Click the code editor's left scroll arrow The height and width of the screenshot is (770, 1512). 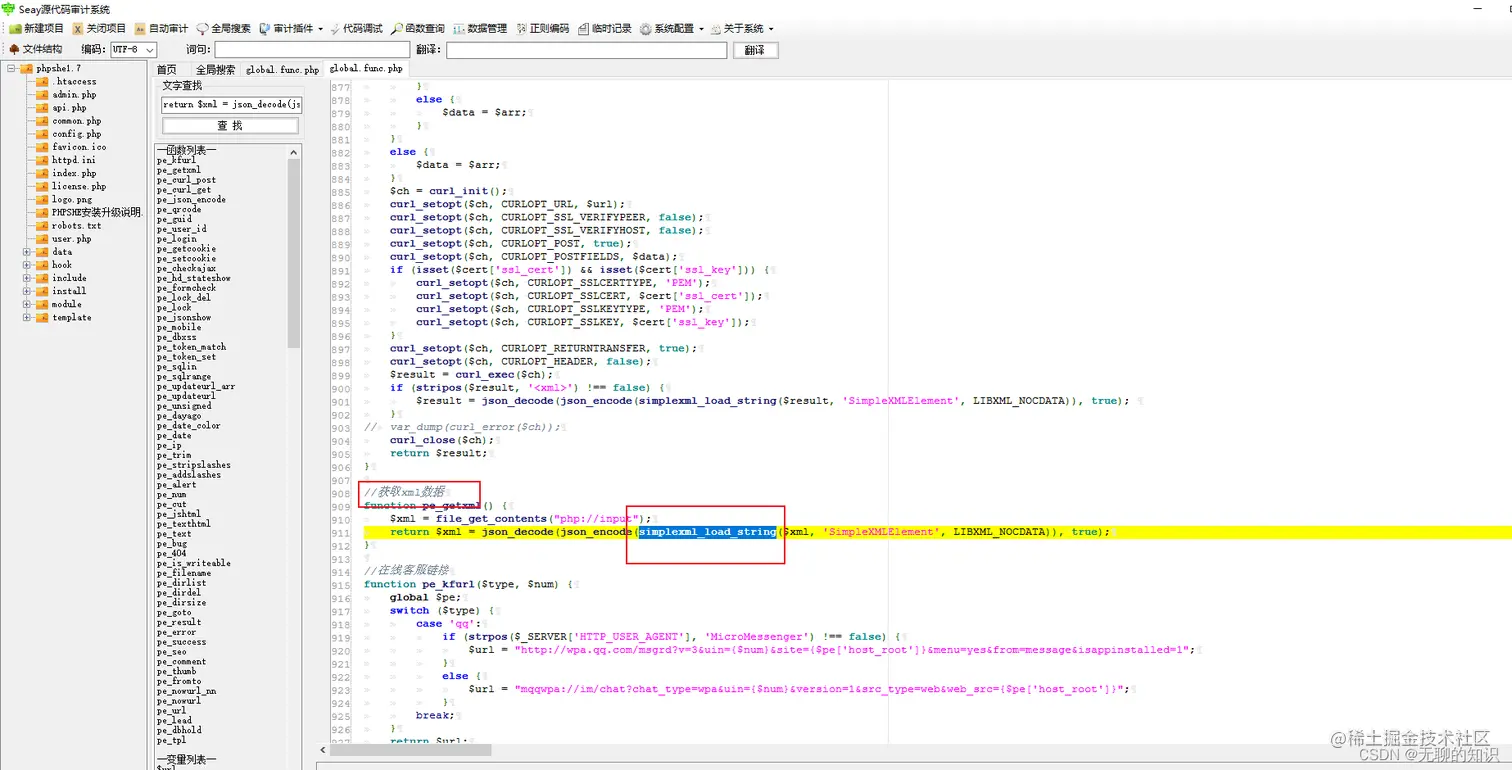coord(322,749)
